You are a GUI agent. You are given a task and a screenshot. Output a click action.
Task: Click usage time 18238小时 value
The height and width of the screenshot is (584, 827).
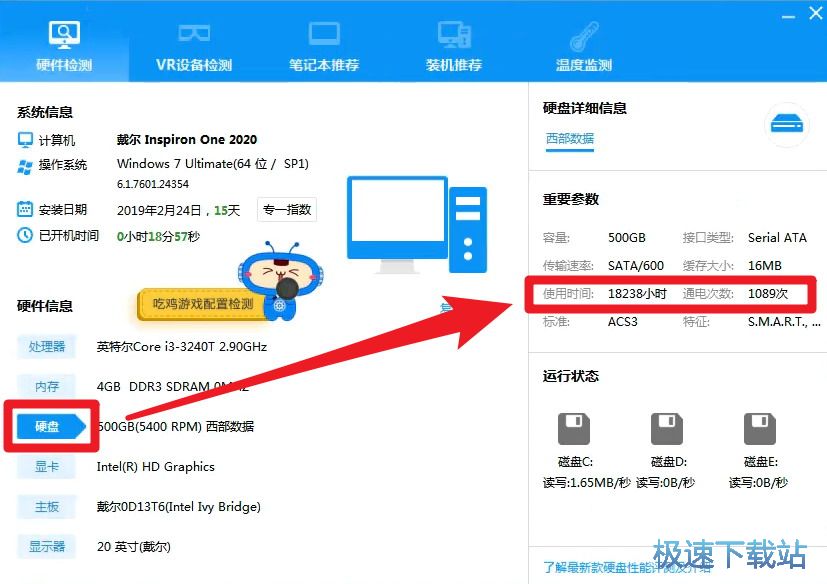click(x=637, y=294)
